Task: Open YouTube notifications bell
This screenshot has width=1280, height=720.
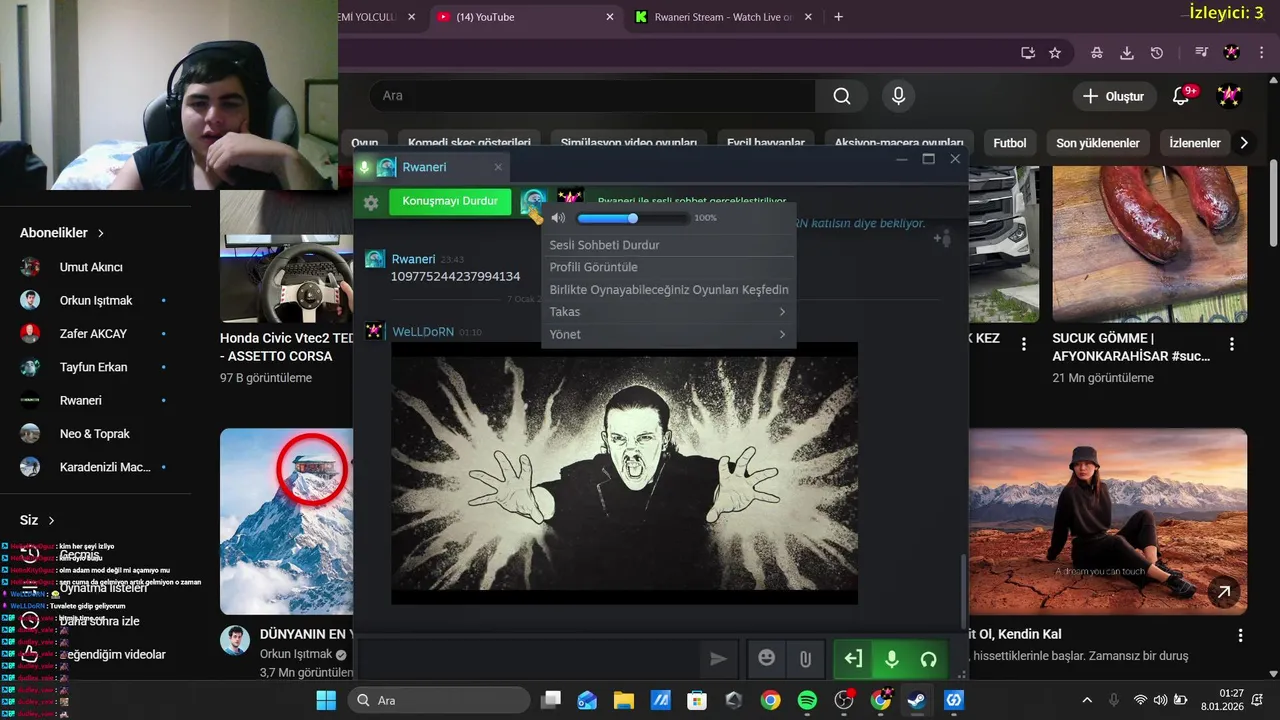Action: tap(1181, 96)
